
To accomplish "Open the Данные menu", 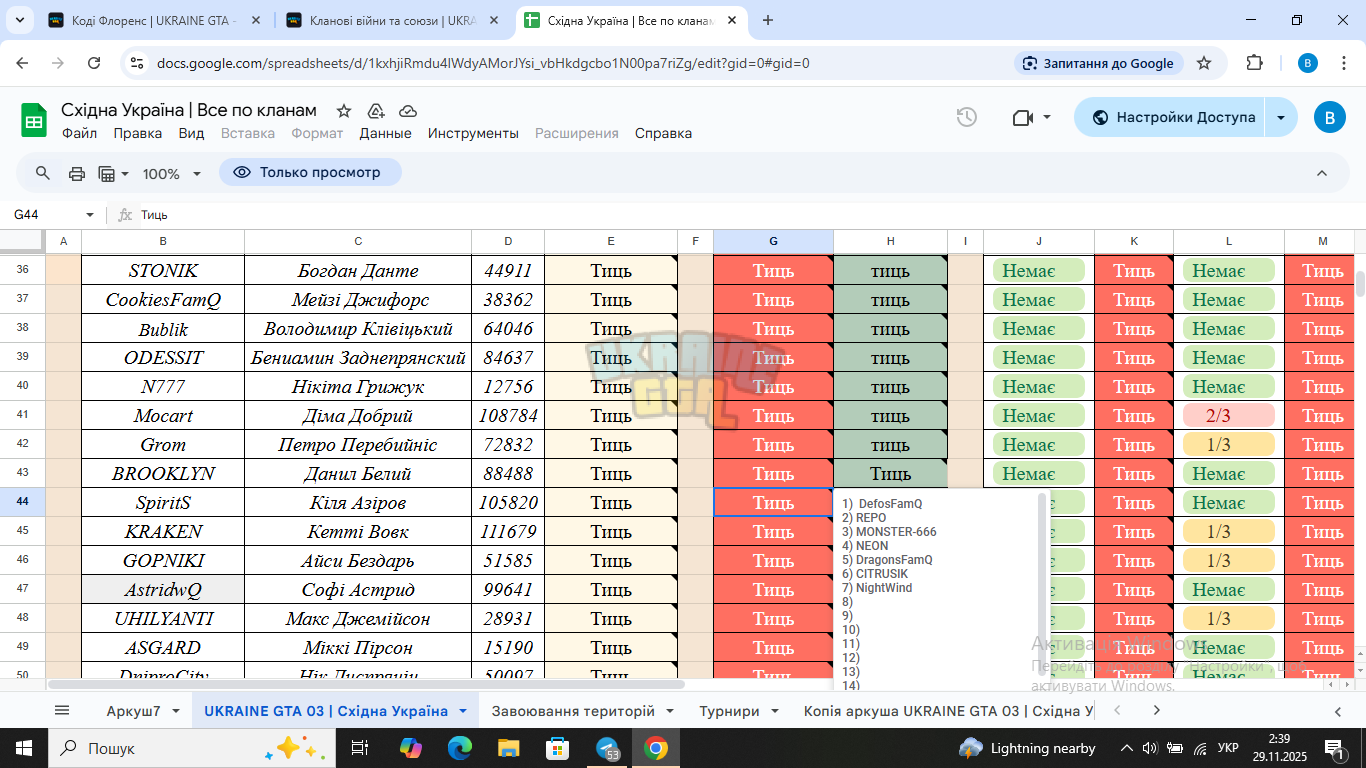I will (x=385, y=133).
